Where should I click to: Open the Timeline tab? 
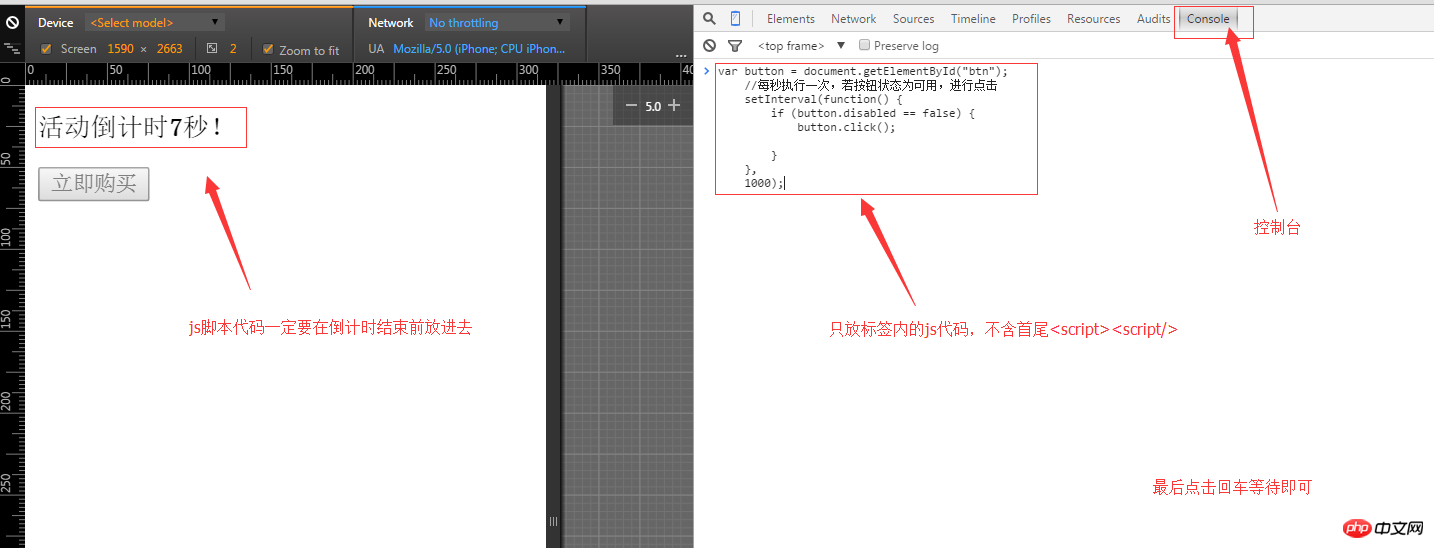click(x=973, y=19)
